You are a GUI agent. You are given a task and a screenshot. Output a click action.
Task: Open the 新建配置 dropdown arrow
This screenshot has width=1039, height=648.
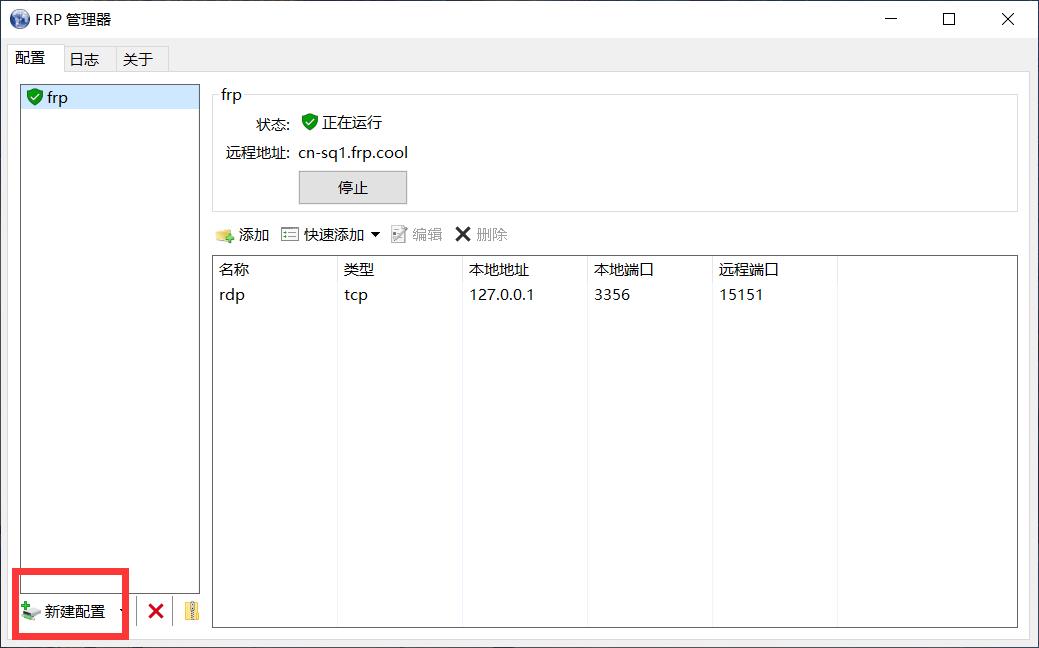coord(121,611)
